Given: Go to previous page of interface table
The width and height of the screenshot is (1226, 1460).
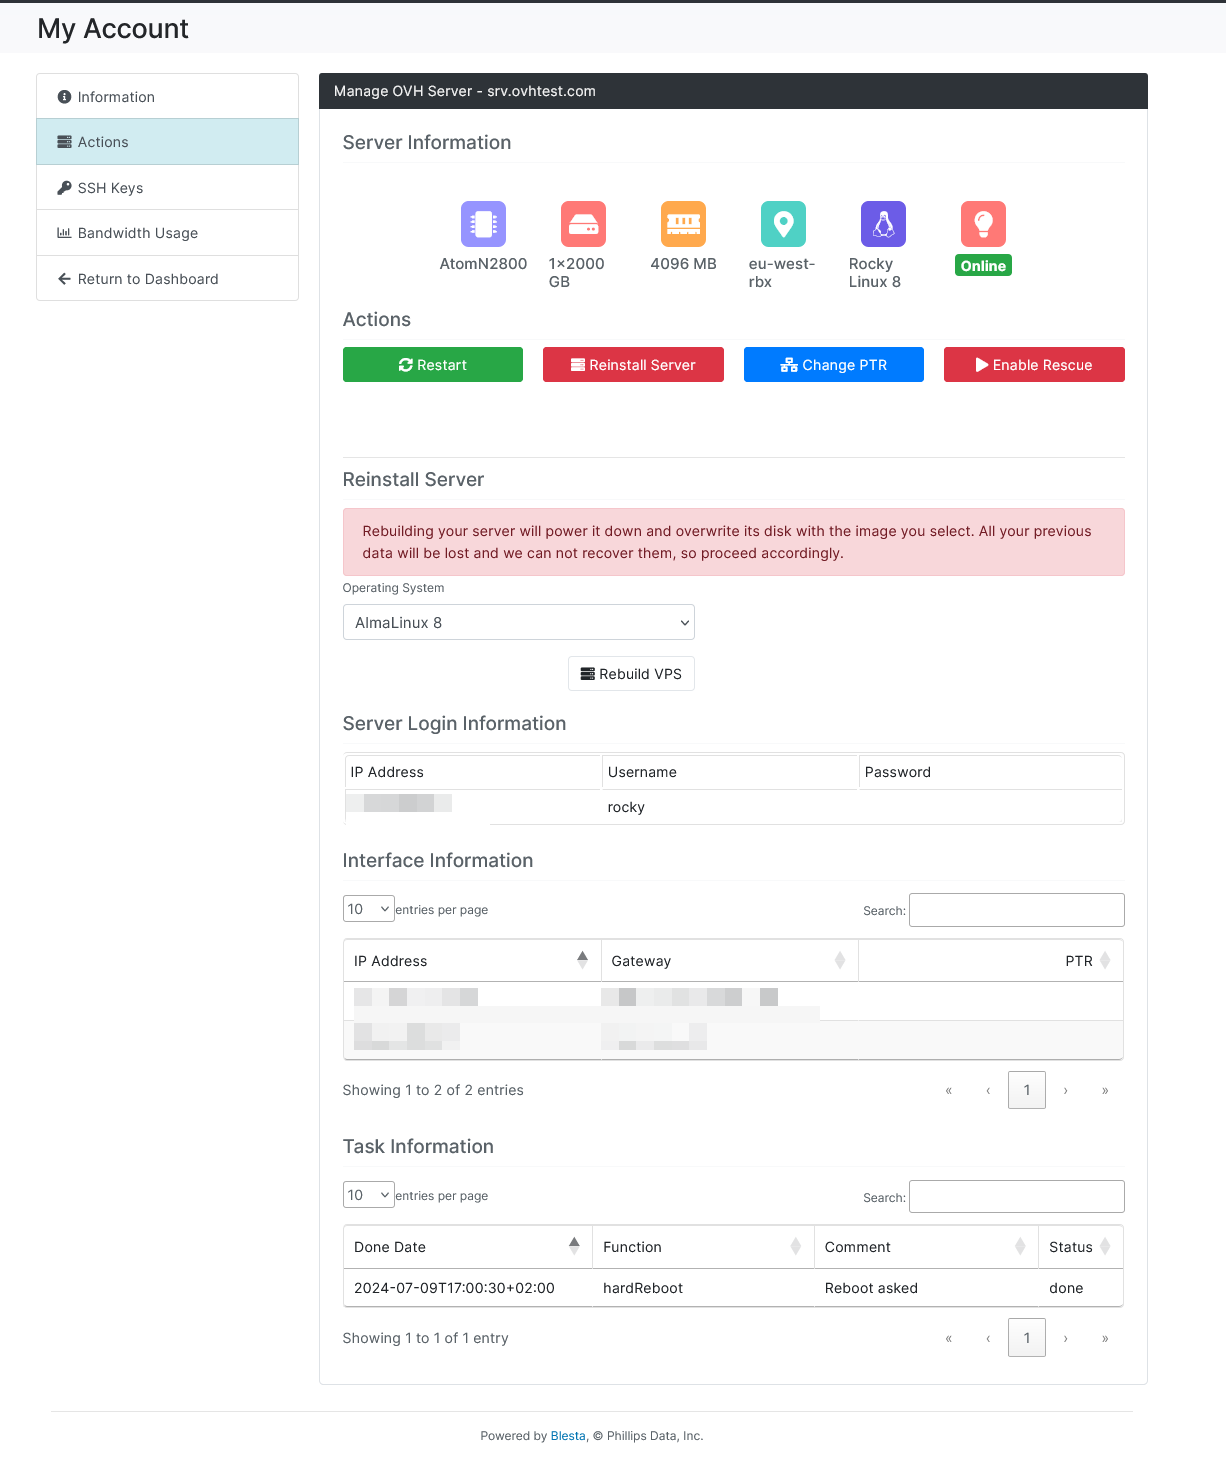Looking at the screenshot, I should point(988,1090).
